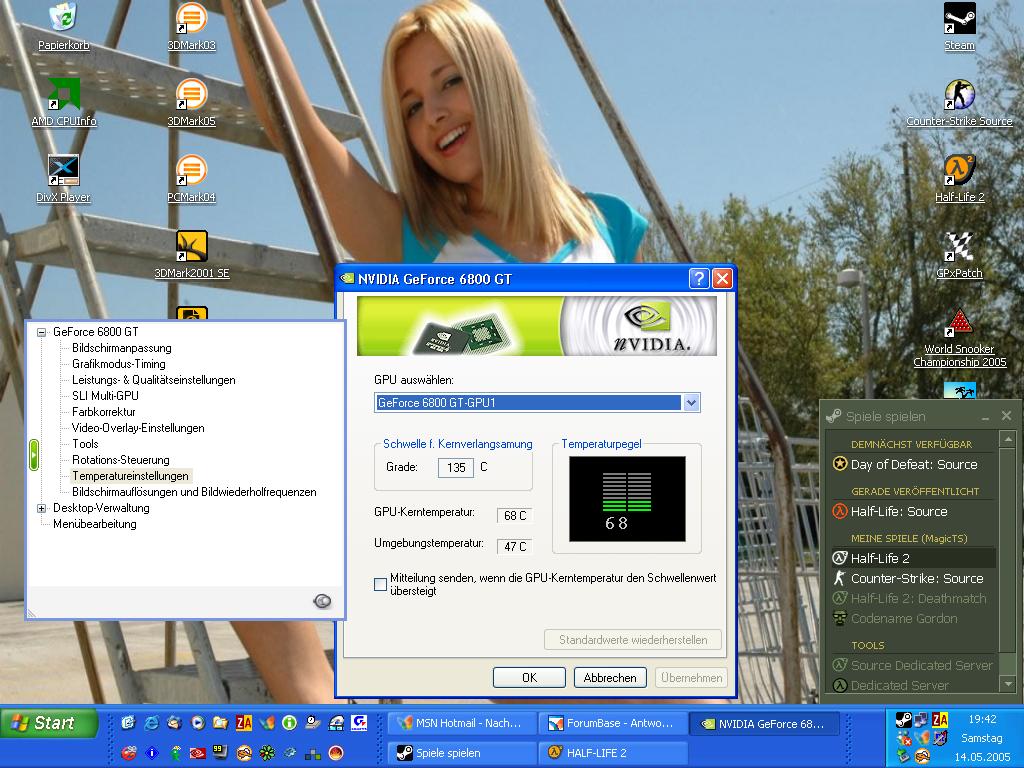Select Half-Life 2: Deathmatch in Steam list

tap(914, 598)
